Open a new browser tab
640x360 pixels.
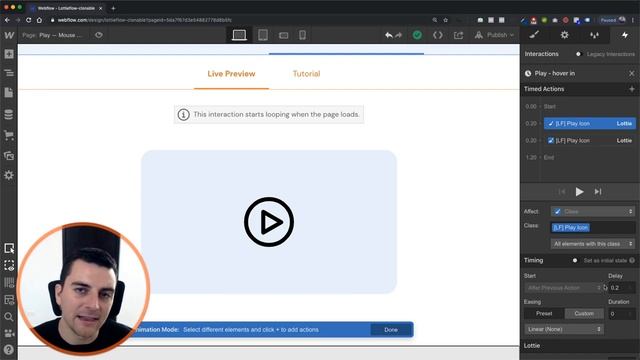113,8
